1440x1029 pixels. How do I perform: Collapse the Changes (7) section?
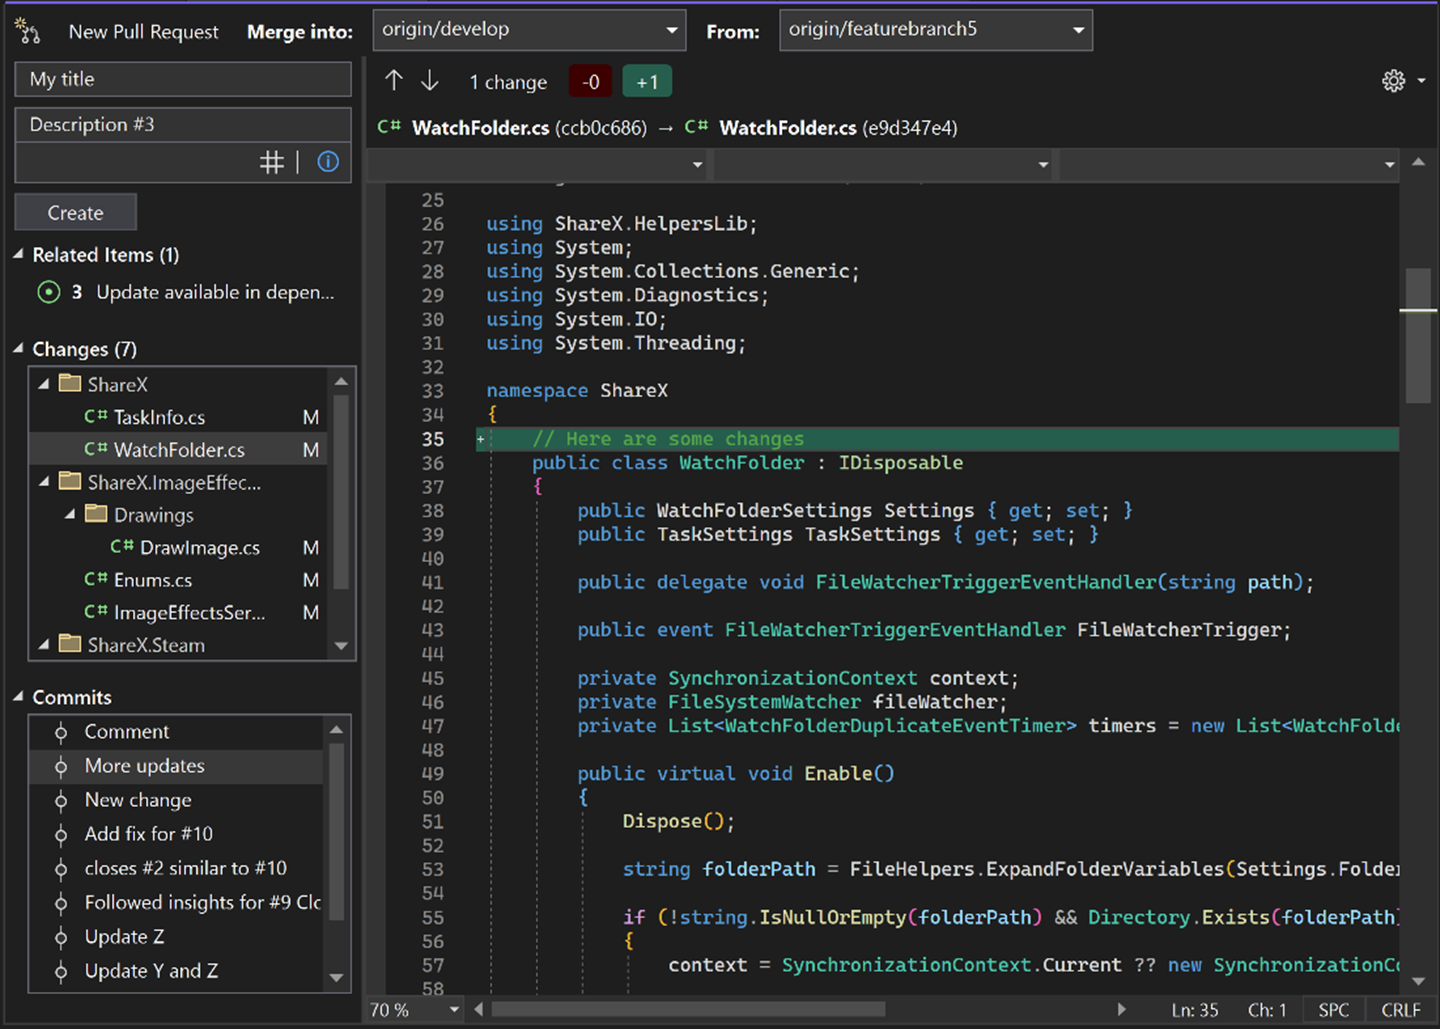point(19,349)
